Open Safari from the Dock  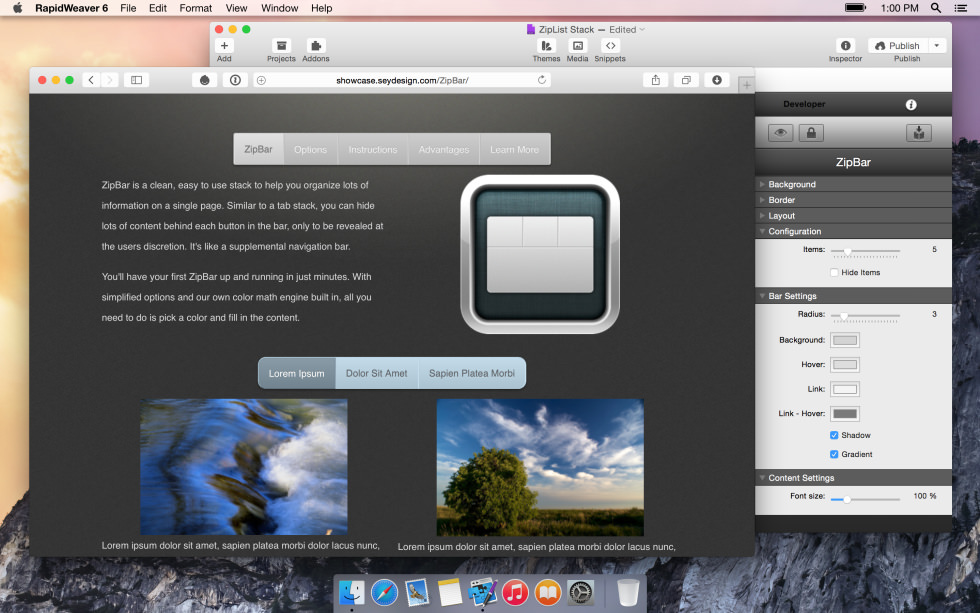(384, 592)
